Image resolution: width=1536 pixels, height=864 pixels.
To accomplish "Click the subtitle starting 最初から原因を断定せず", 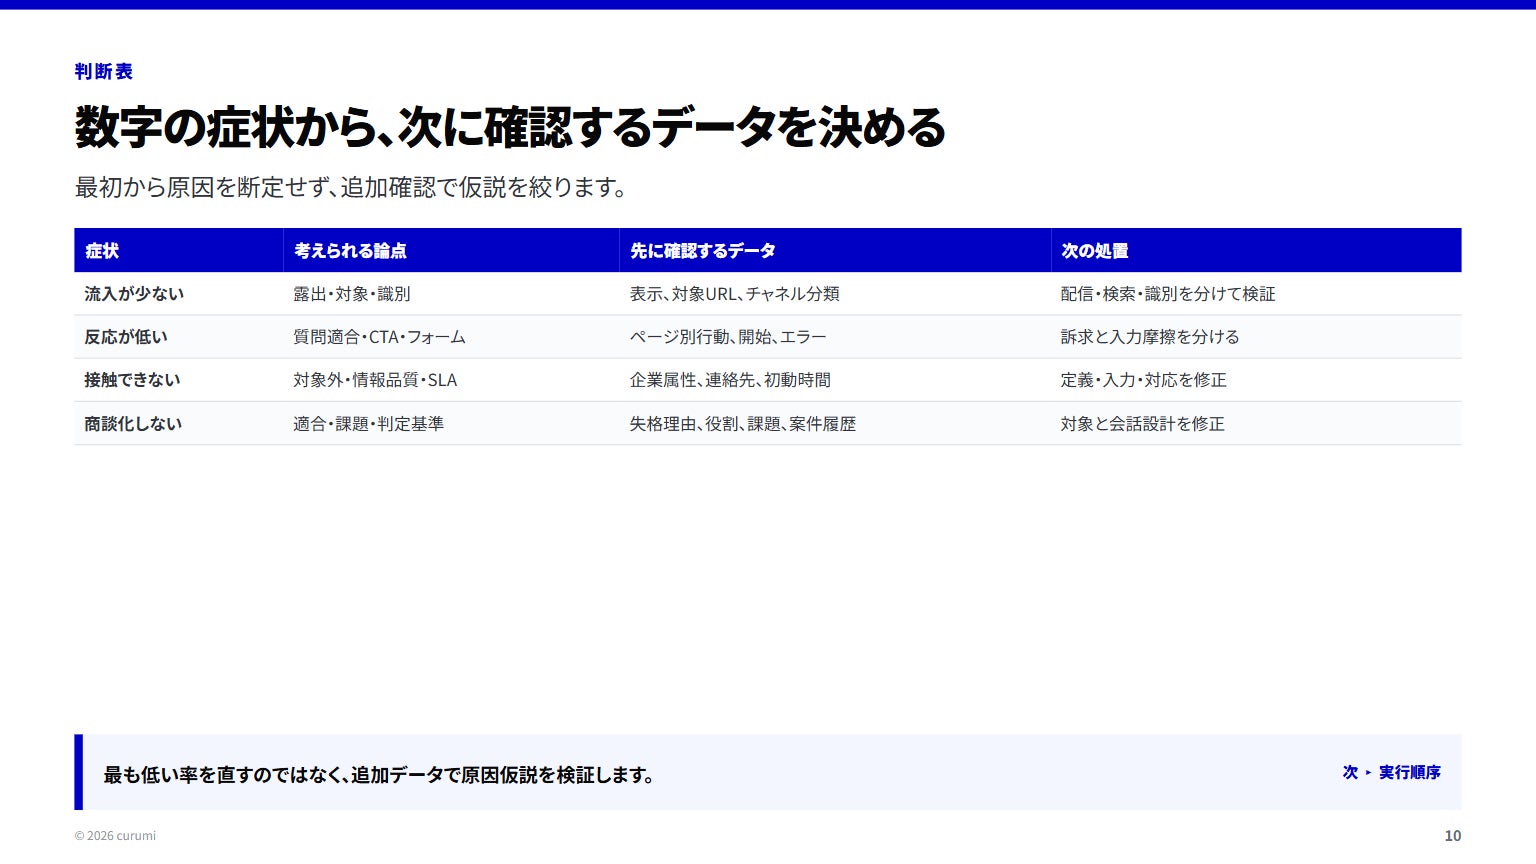I will click(351, 187).
